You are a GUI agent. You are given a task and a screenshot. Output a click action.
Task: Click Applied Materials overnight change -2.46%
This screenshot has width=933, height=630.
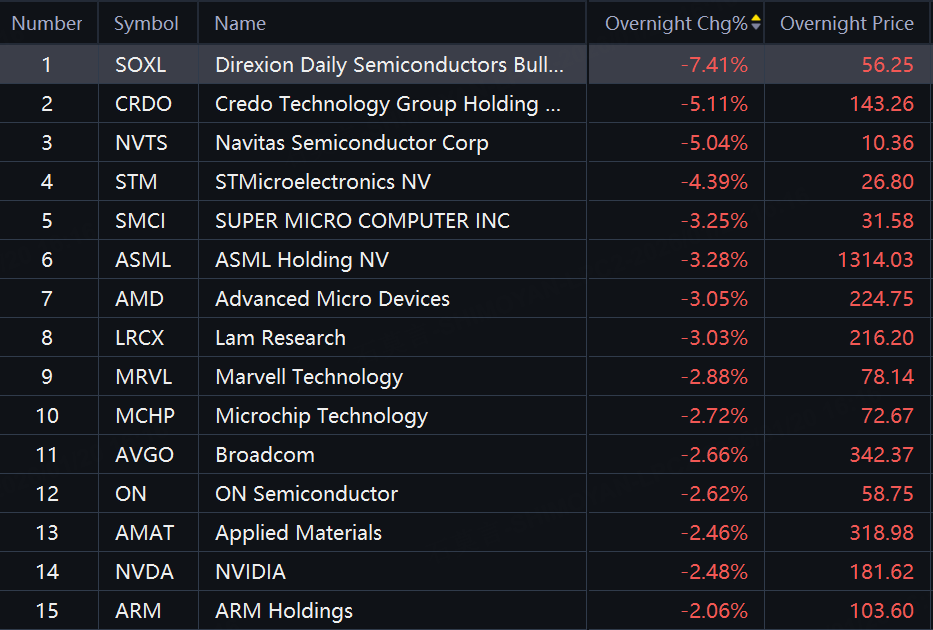click(x=714, y=533)
